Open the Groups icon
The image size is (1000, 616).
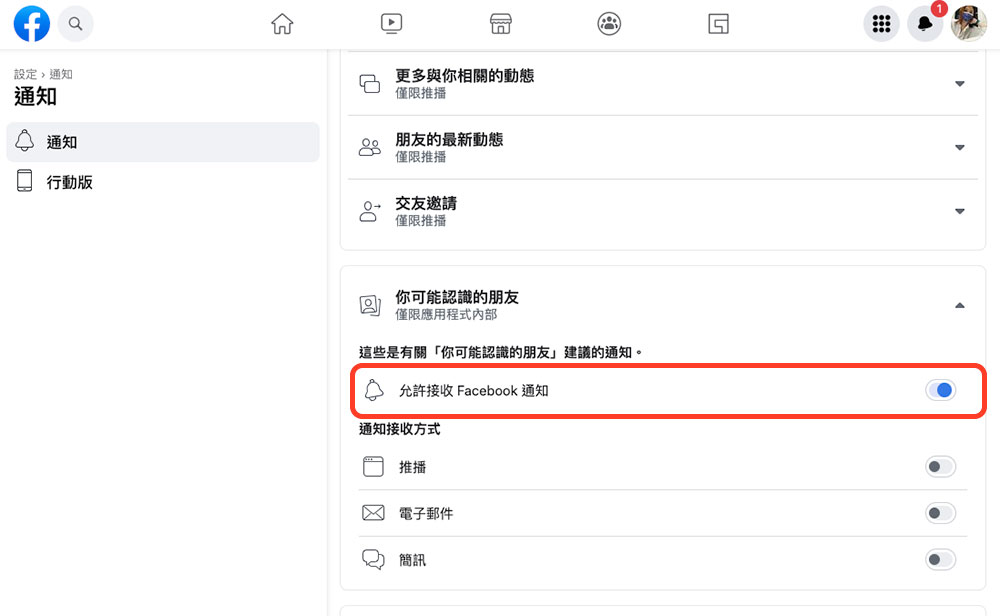[609, 24]
